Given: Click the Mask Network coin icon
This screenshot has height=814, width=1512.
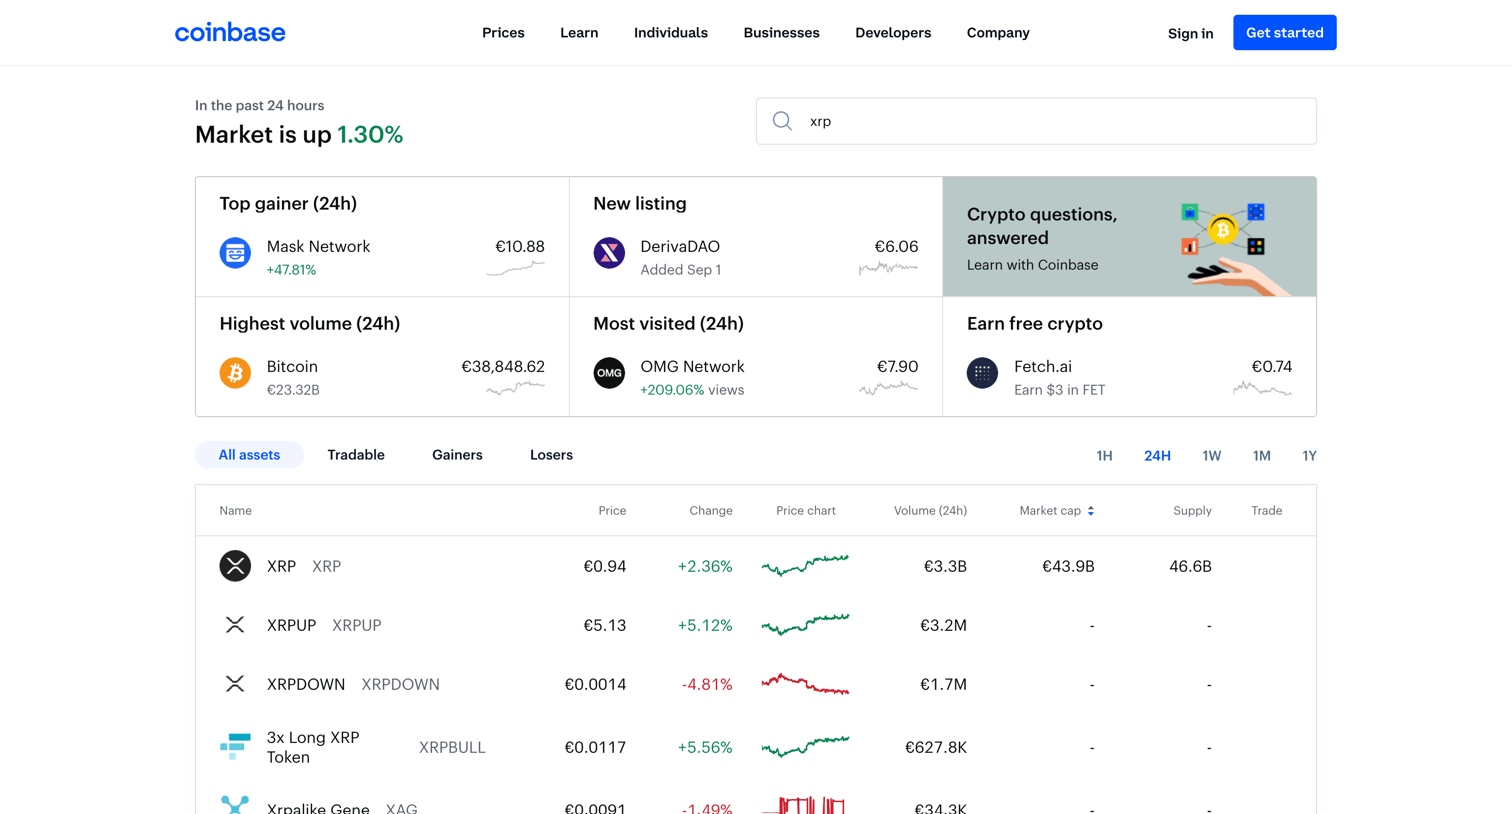Looking at the screenshot, I should point(235,253).
